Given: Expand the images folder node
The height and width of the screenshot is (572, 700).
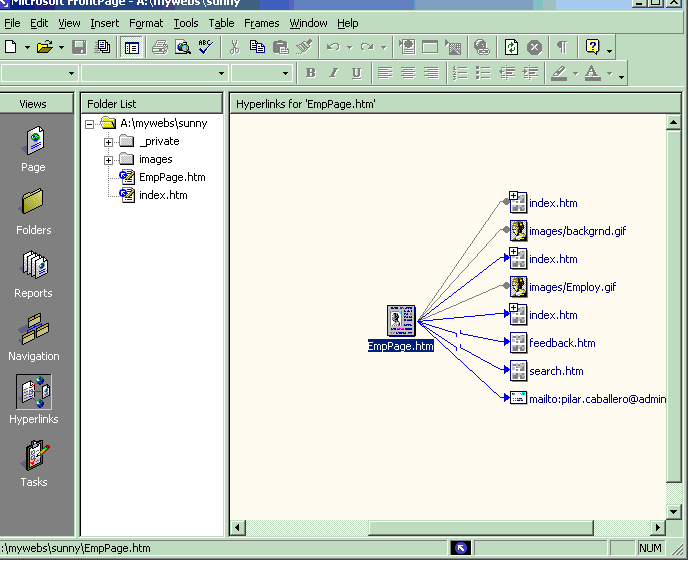Looking at the screenshot, I should click(x=109, y=160).
